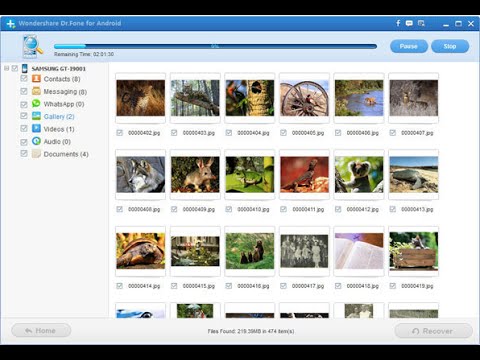
Task: Toggle the WhatsApp (0) checkbox
Action: (24, 104)
